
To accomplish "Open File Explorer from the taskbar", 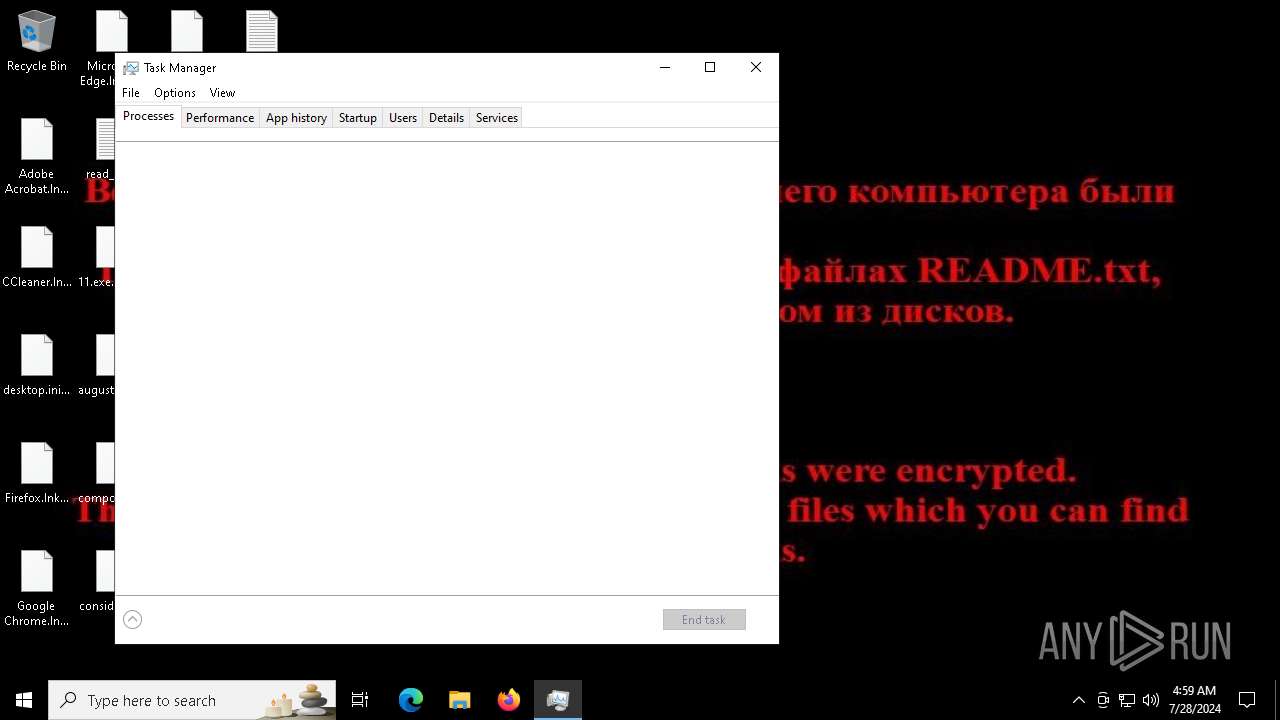I will 460,700.
